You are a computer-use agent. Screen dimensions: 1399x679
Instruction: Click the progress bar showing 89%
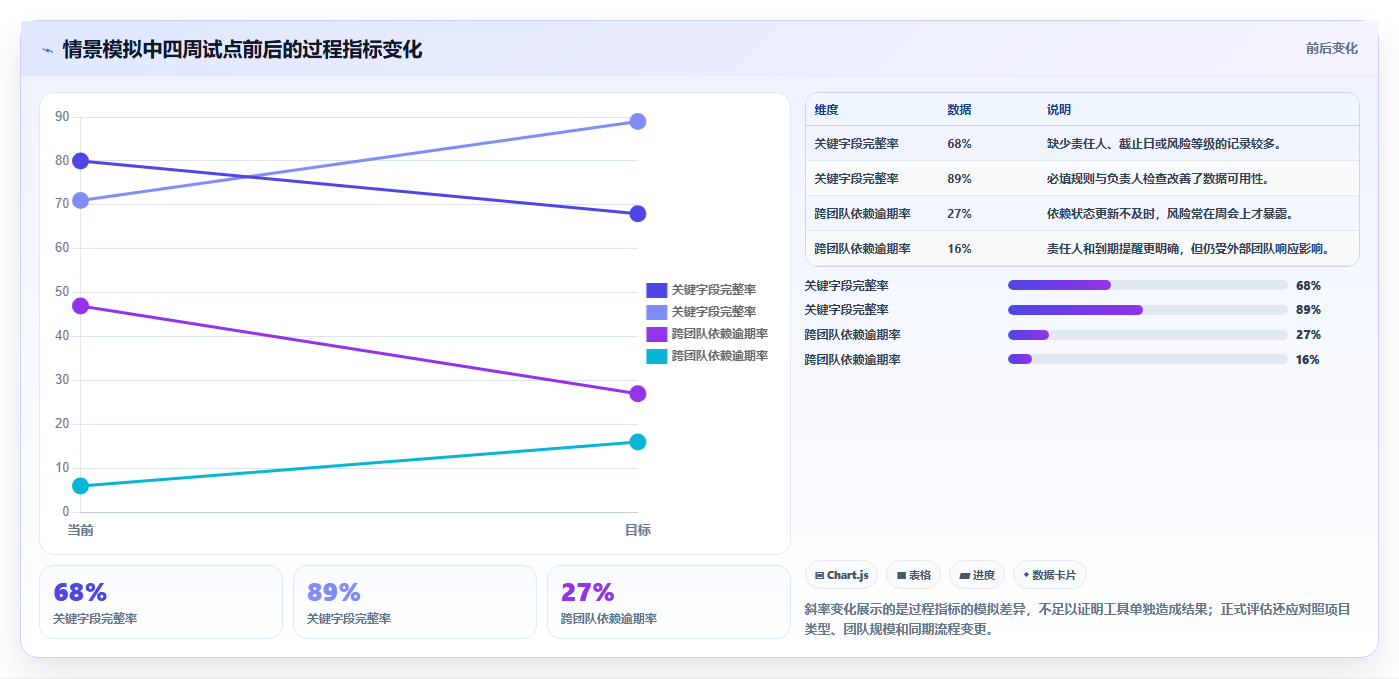point(1147,310)
